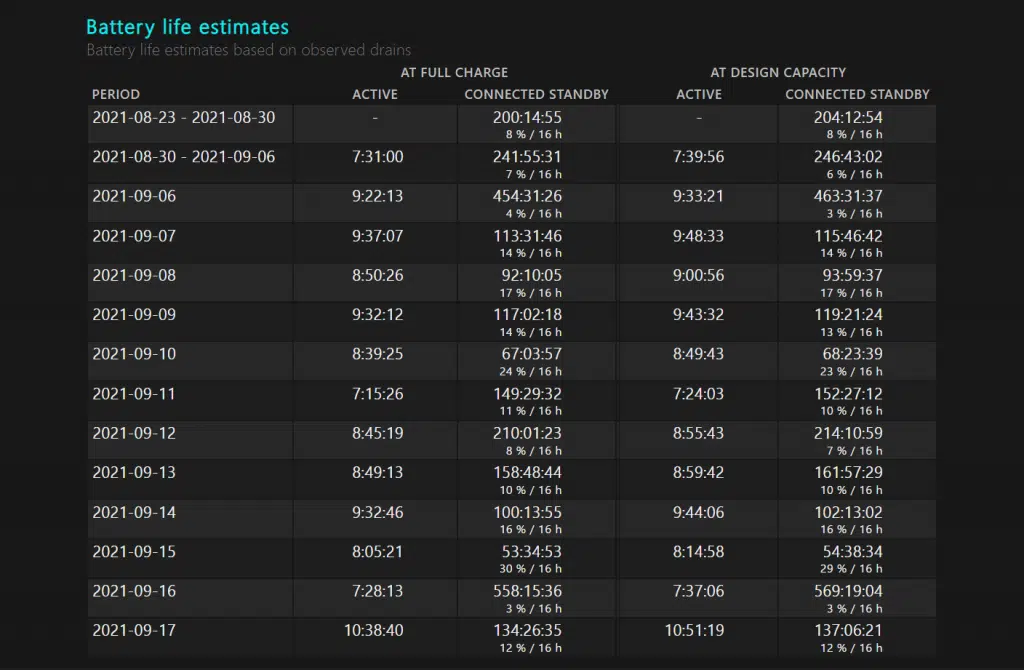Select active time 10:38:40
Image resolution: width=1024 pixels, height=670 pixels.
374,630
